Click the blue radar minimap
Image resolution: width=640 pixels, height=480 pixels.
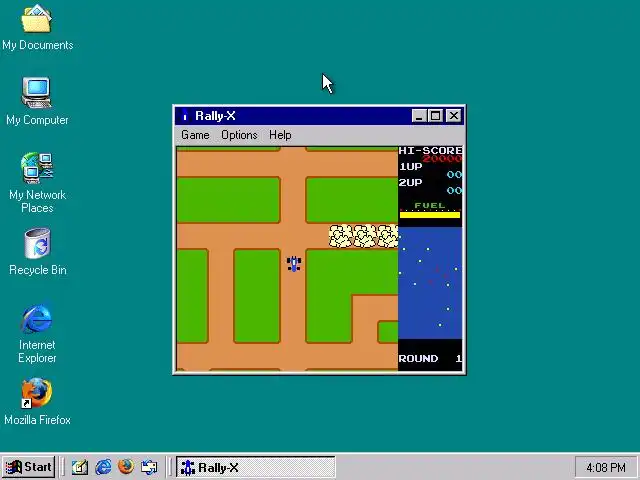[x=430, y=283]
